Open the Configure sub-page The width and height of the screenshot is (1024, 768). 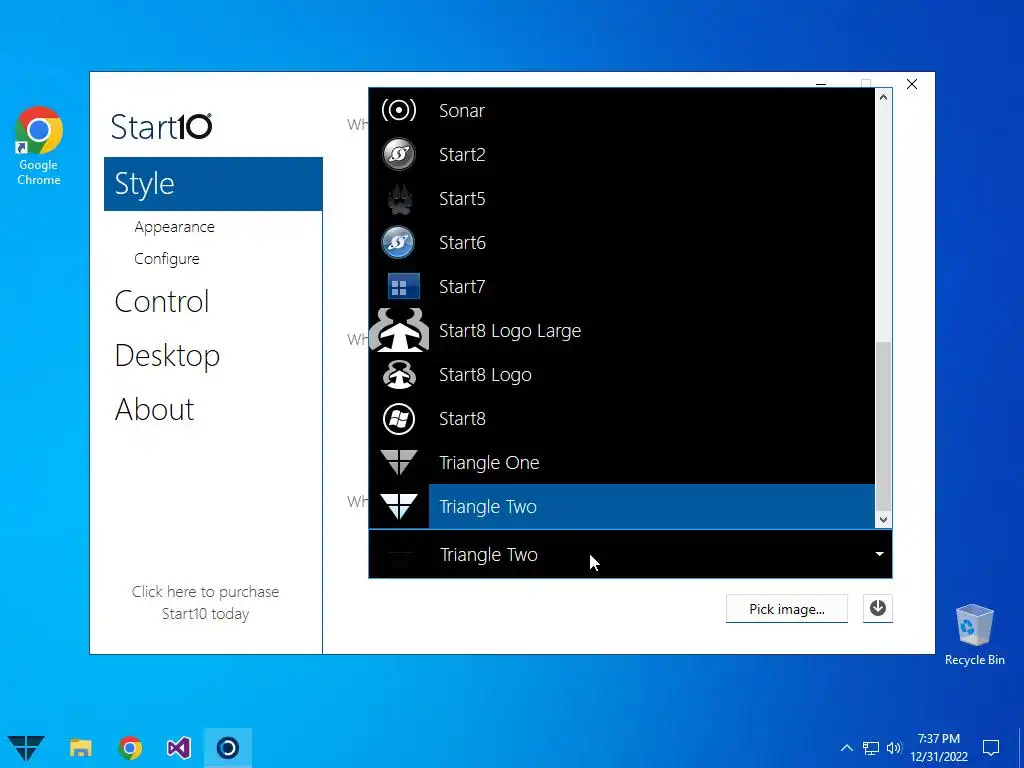pyautogui.click(x=167, y=259)
